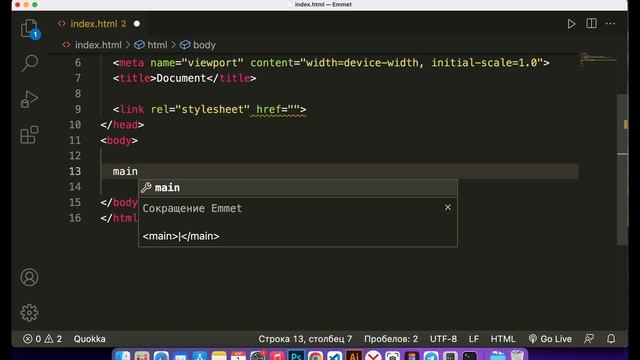640x360 pixels.
Task: Click 'Строка 13, столбец 7' cursor position
Action: (x=305, y=339)
